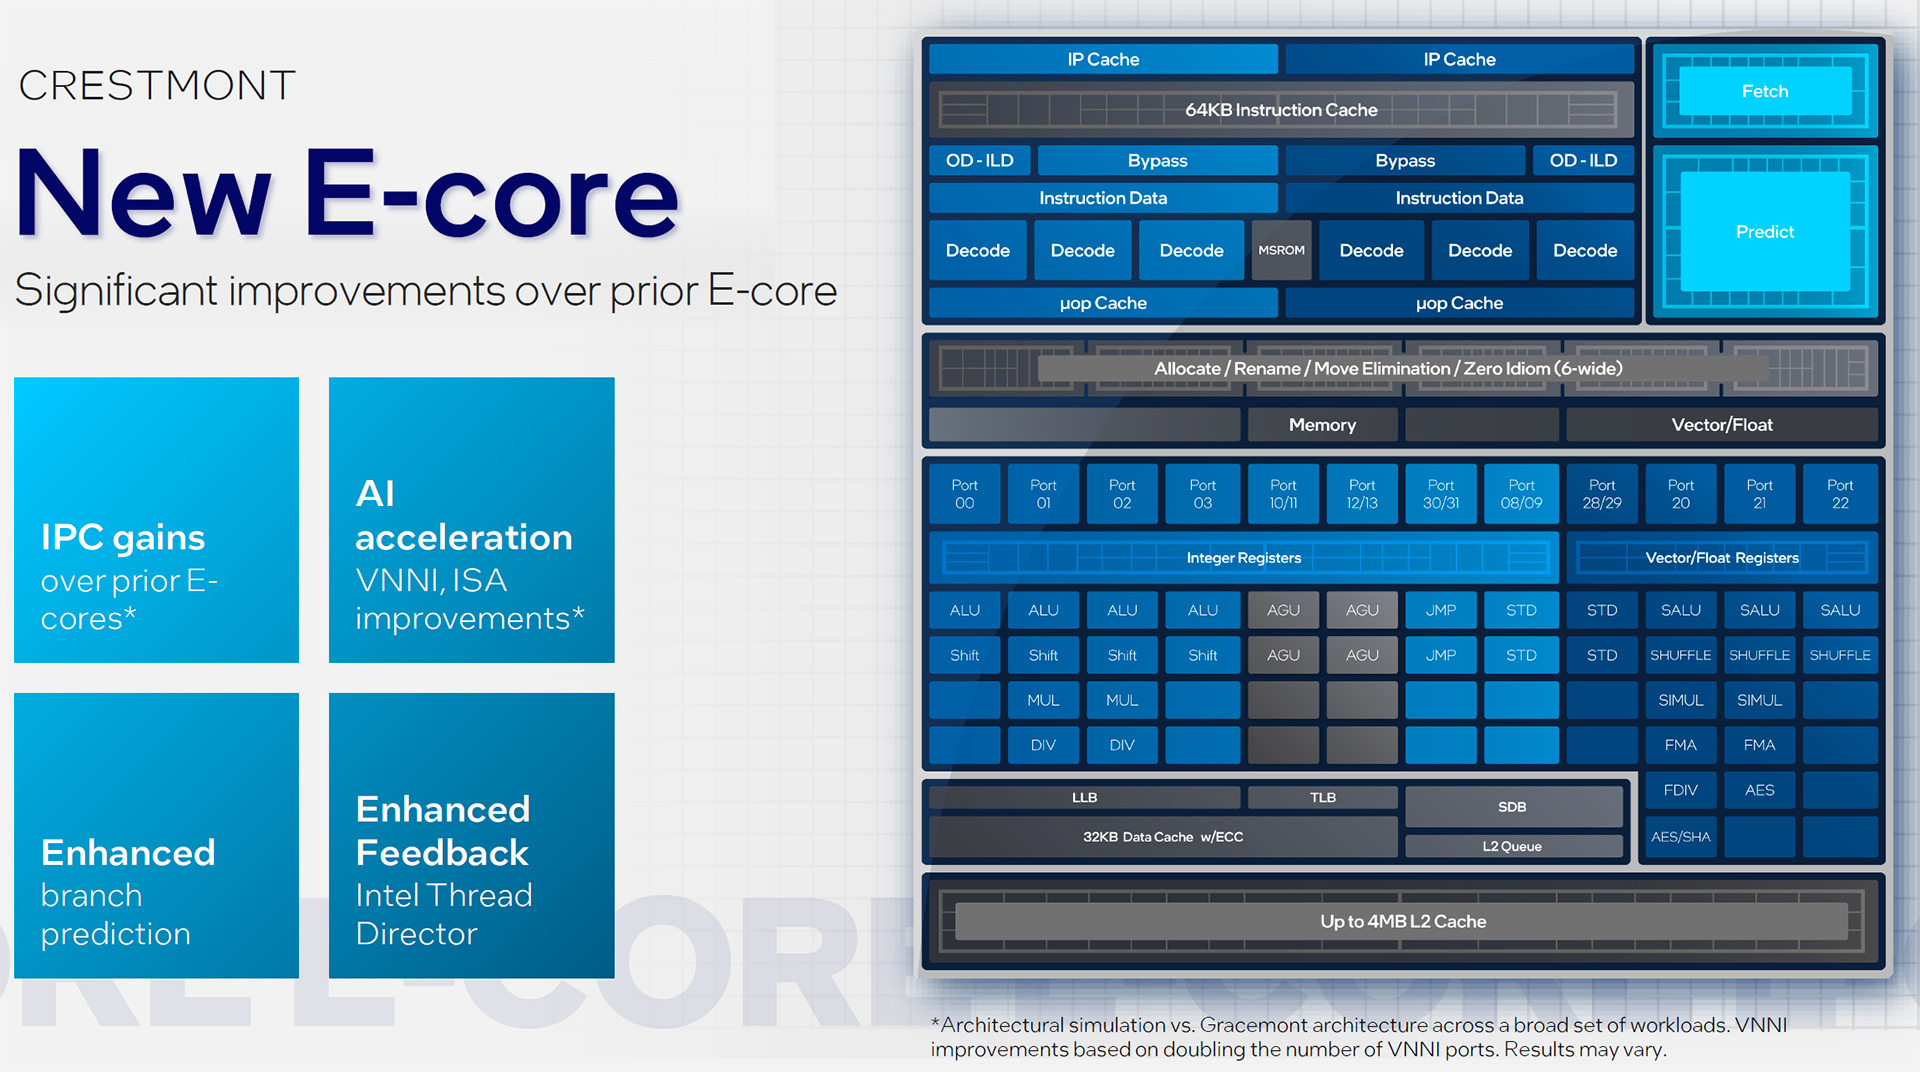Click the FMA block under Port 20
The height and width of the screenshot is (1072, 1920).
1681,745
